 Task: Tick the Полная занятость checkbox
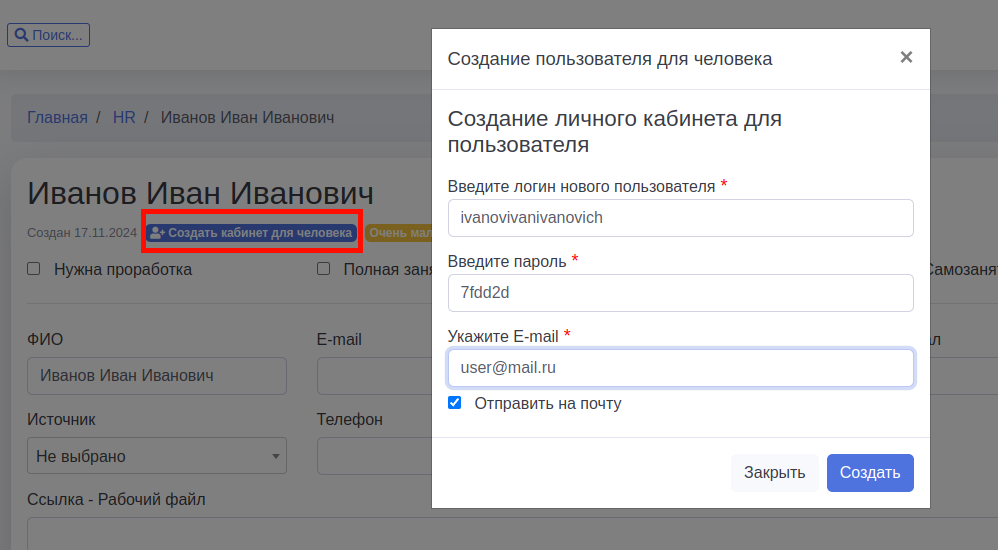(x=324, y=269)
